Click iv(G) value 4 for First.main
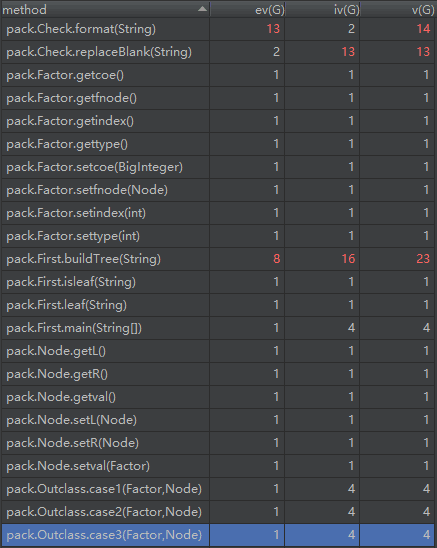This screenshot has width=437, height=548. tap(351, 328)
